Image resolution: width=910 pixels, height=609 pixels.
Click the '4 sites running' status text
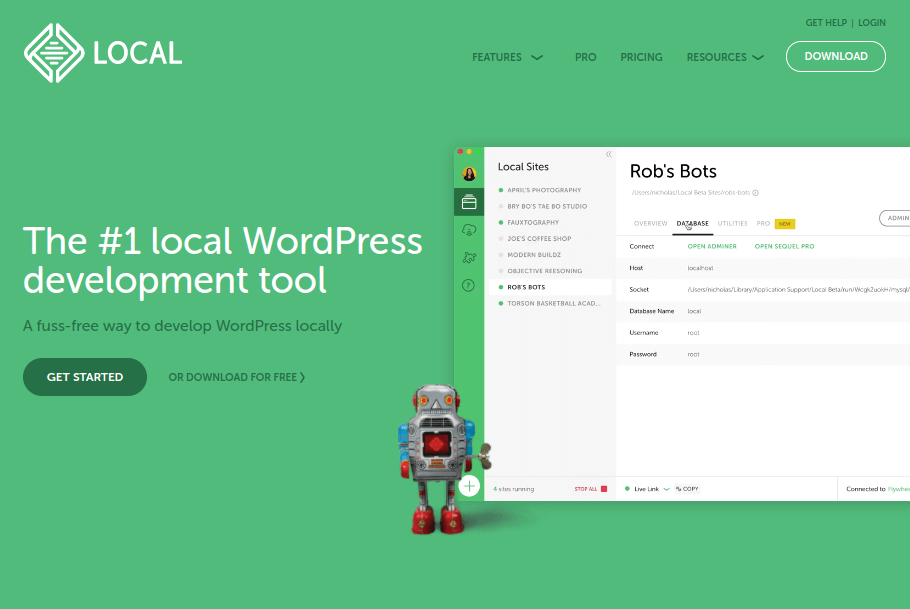[x=514, y=489]
